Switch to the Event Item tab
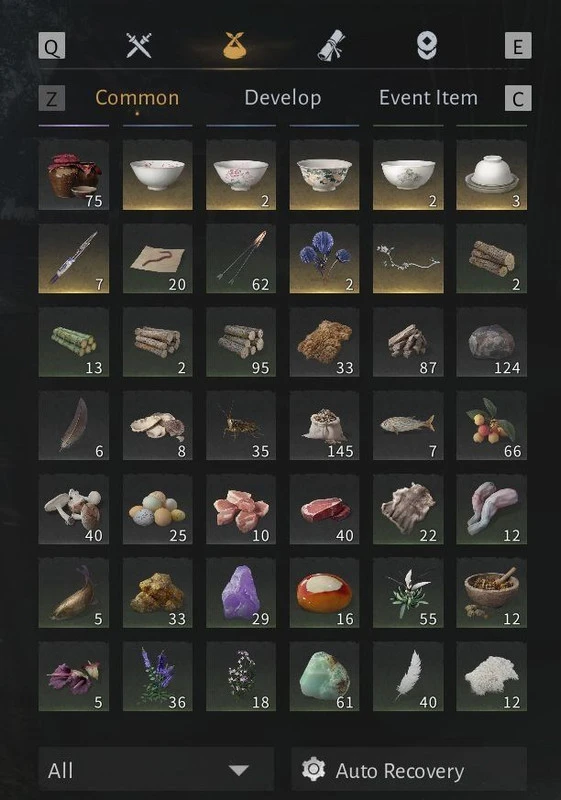 [428, 97]
